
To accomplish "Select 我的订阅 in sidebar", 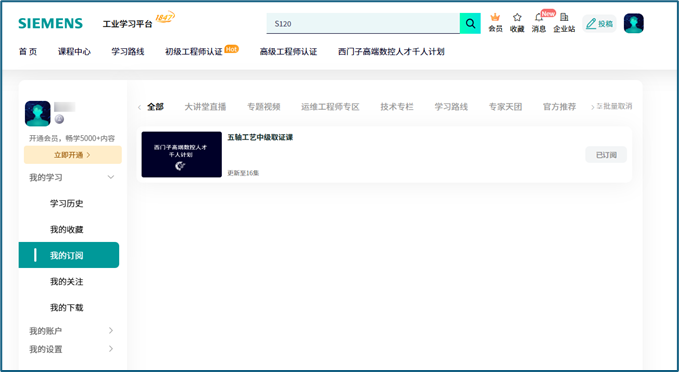I will [69, 255].
